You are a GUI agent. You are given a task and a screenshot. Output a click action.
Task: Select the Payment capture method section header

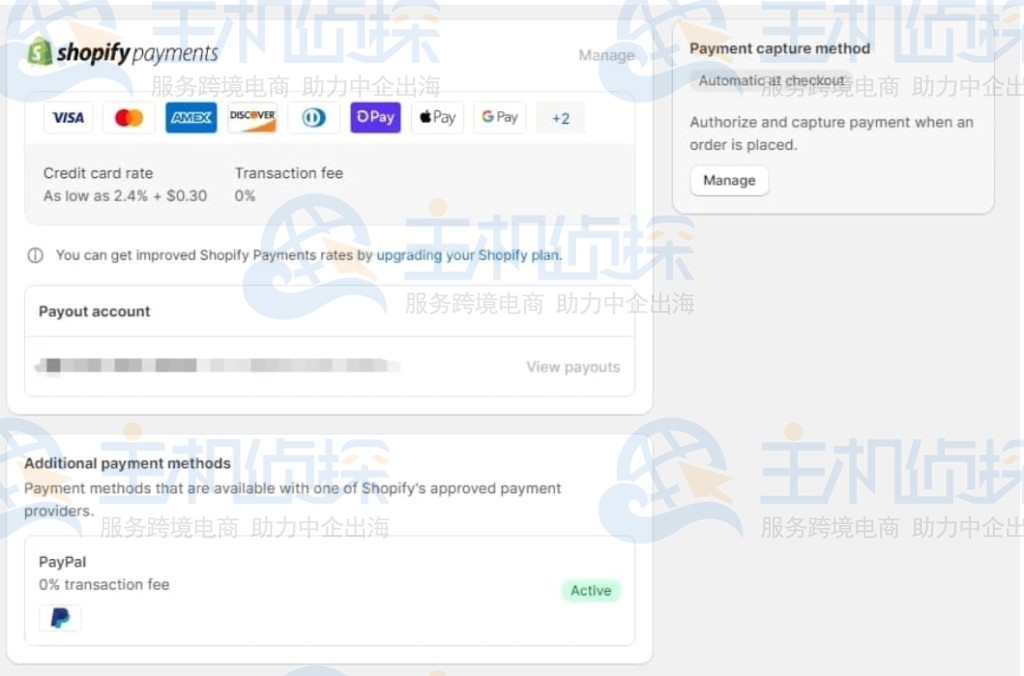pyautogui.click(x=779, y=48)
